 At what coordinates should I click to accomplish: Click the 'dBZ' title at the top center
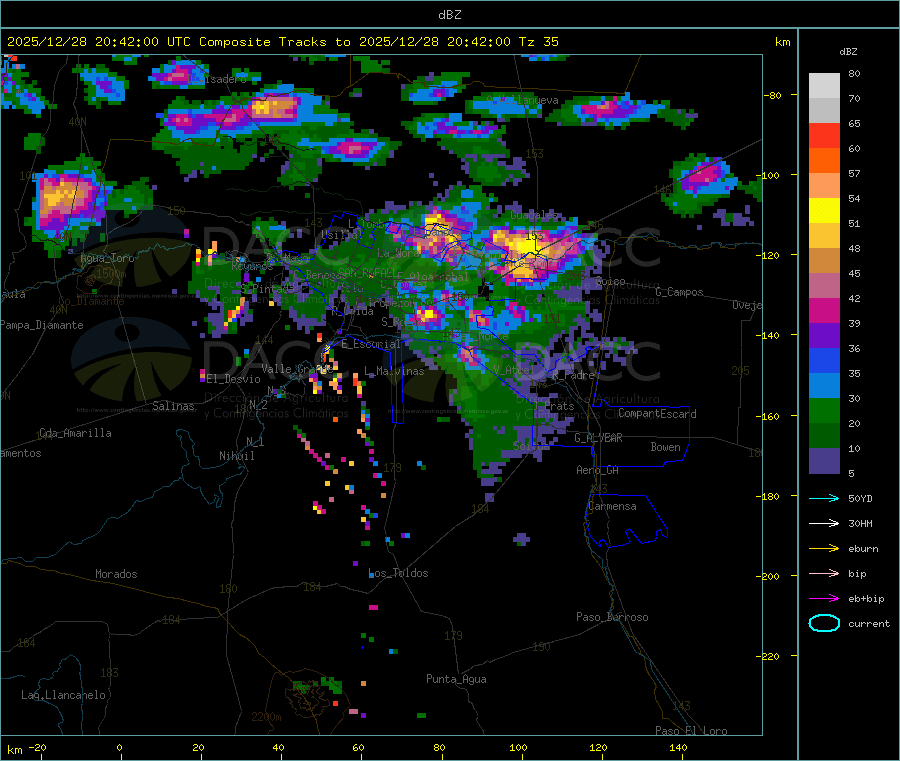coord(449,14)
